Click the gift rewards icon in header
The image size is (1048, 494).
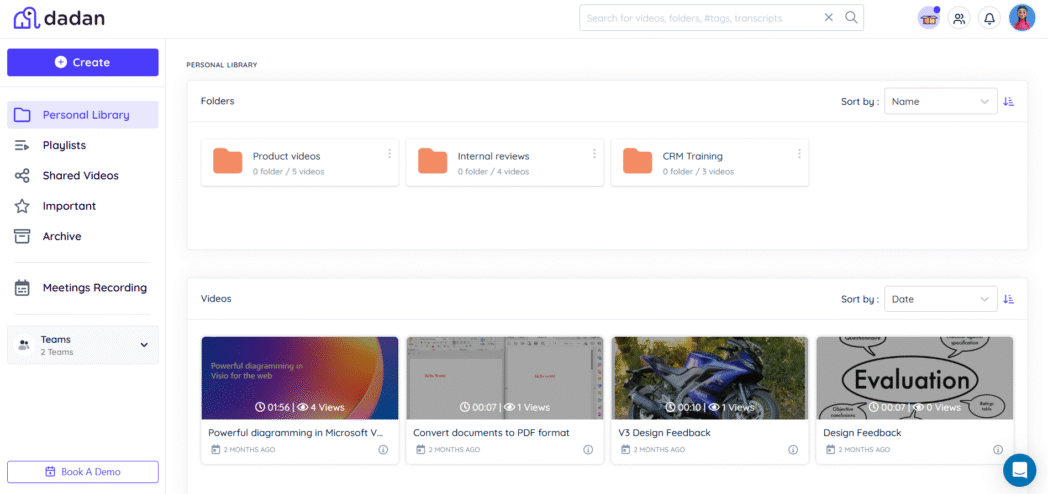929,18
